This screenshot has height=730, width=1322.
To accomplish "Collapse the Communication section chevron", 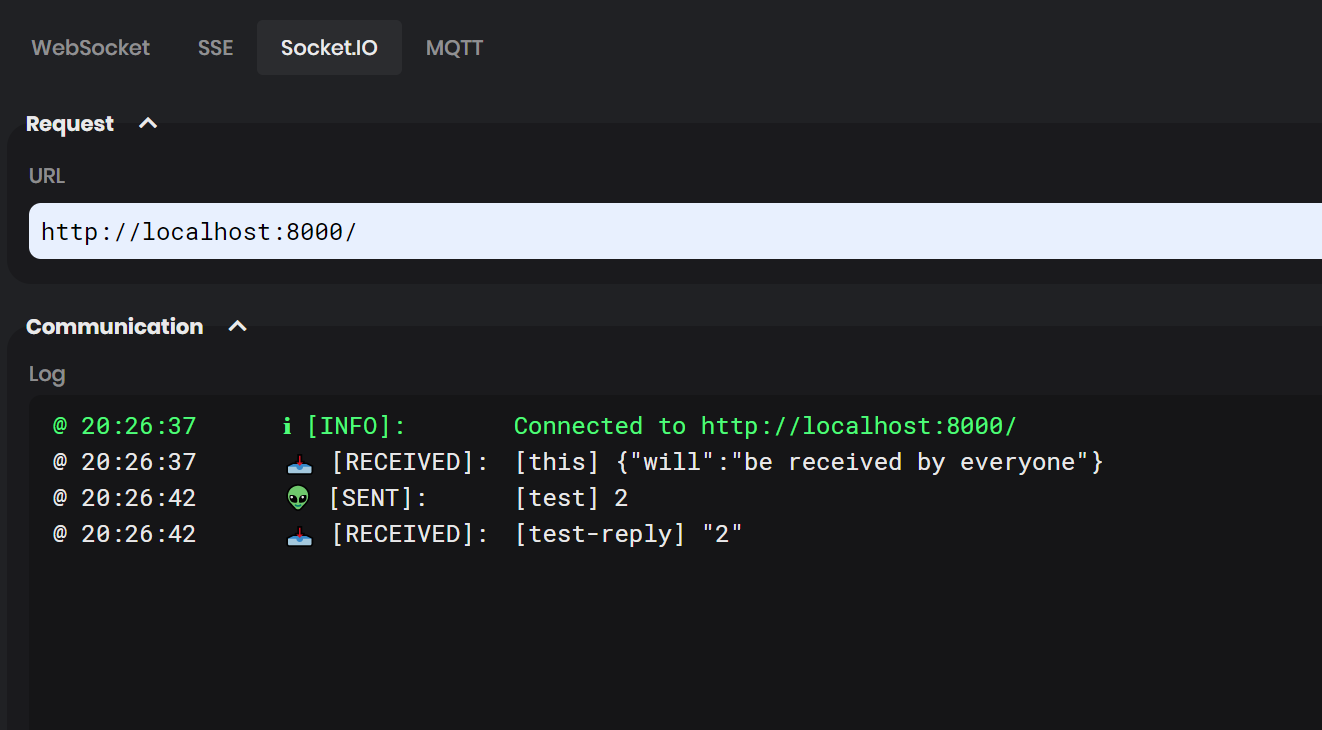I will point(237,327).
